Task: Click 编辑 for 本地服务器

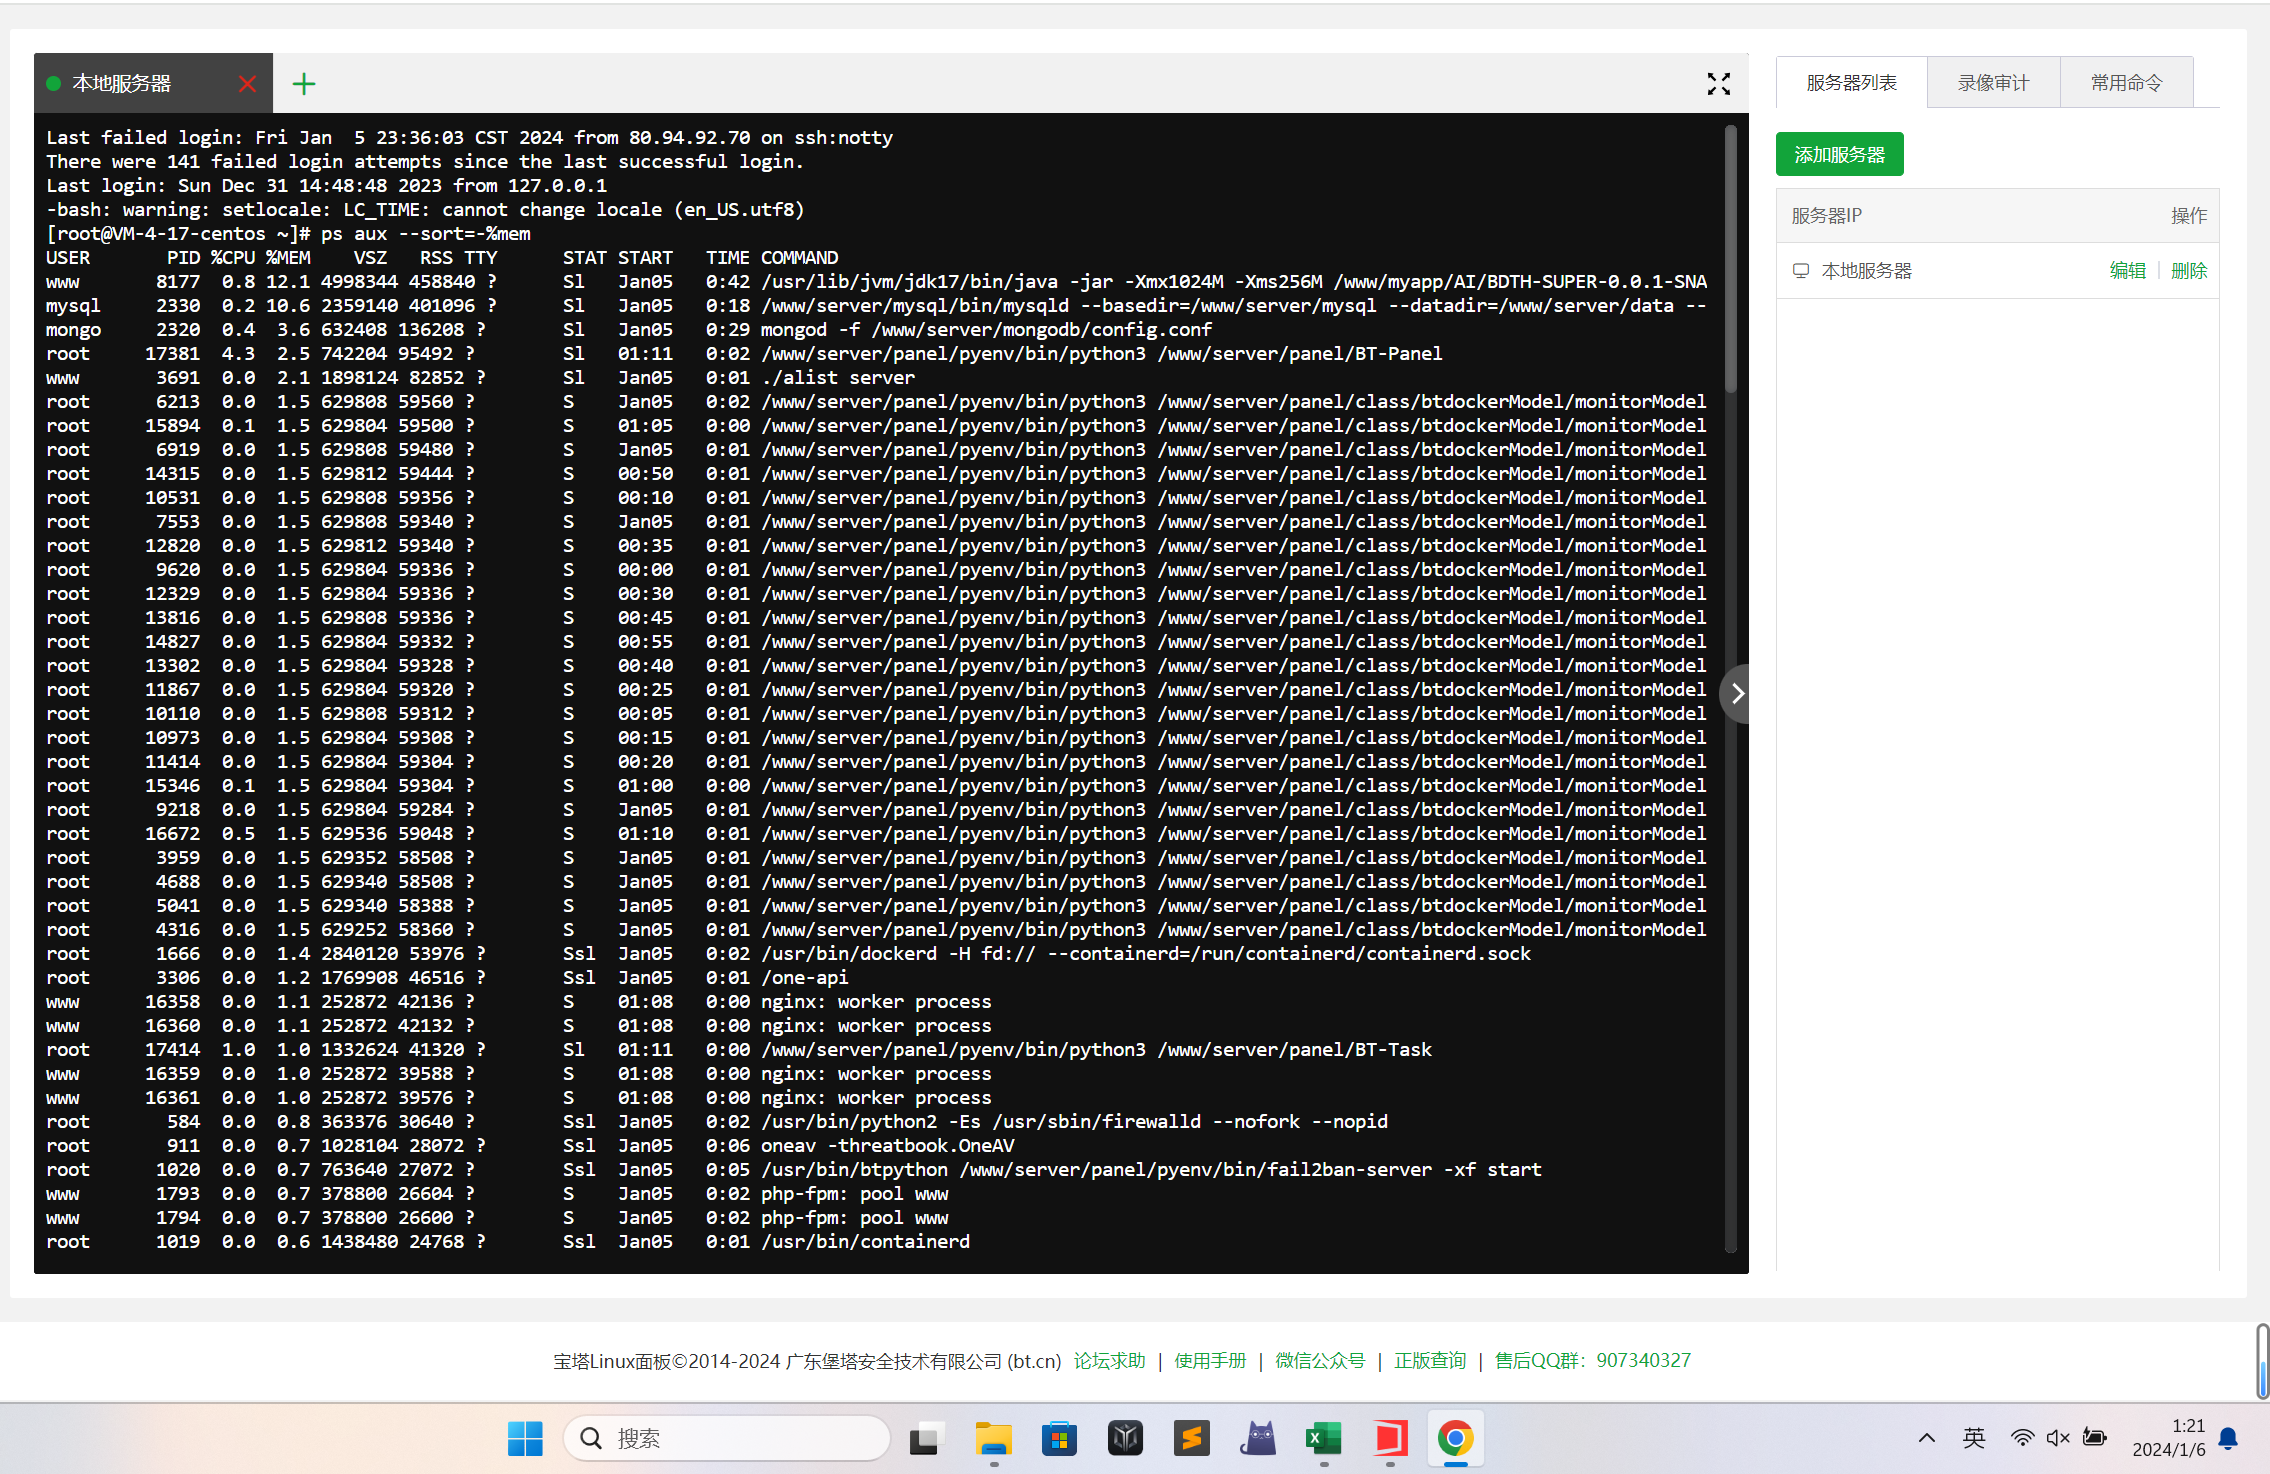Action: pos(2127,271)
